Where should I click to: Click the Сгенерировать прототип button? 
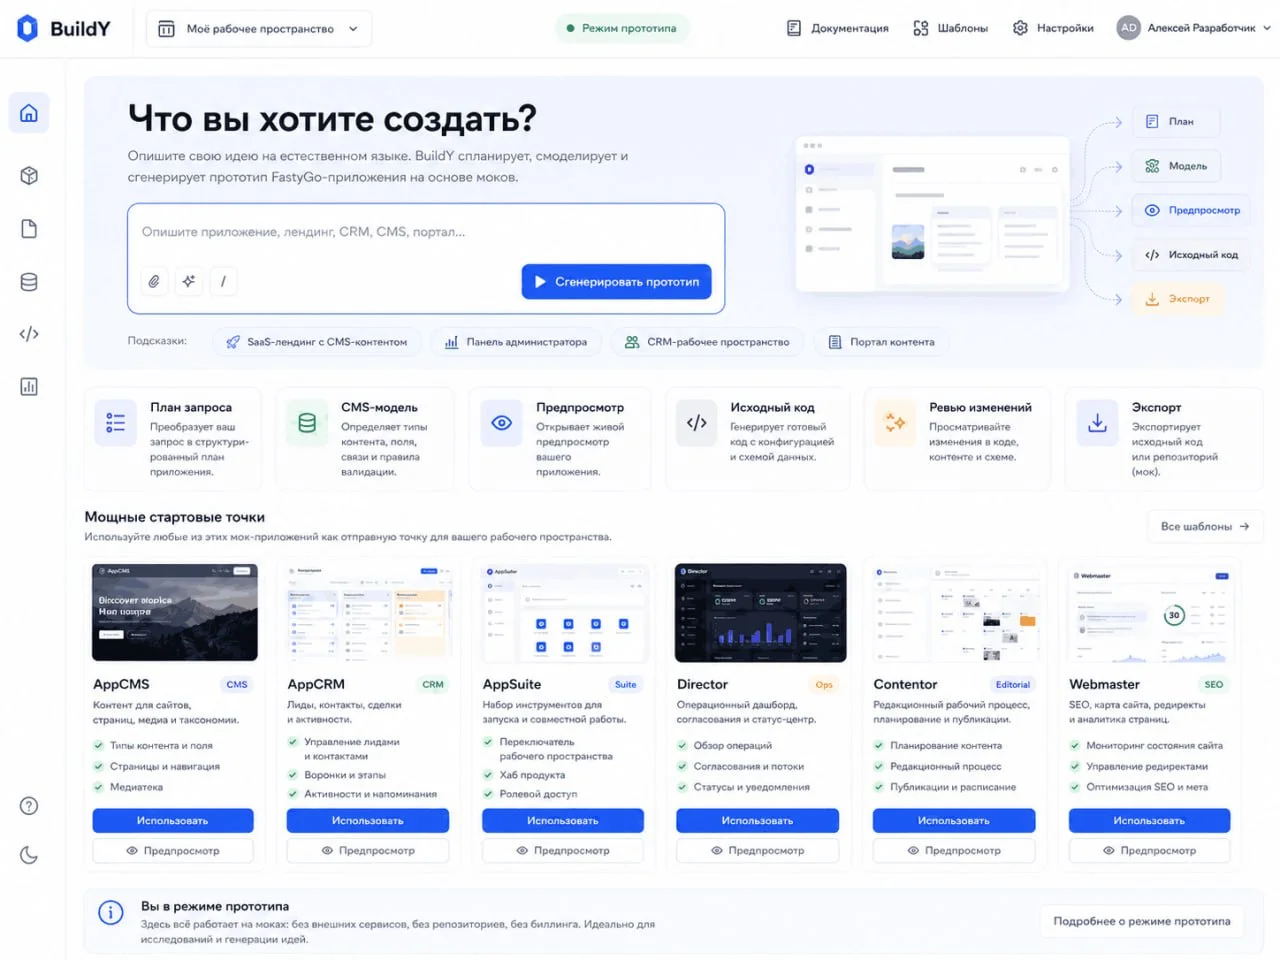click(x=617, y=282)
